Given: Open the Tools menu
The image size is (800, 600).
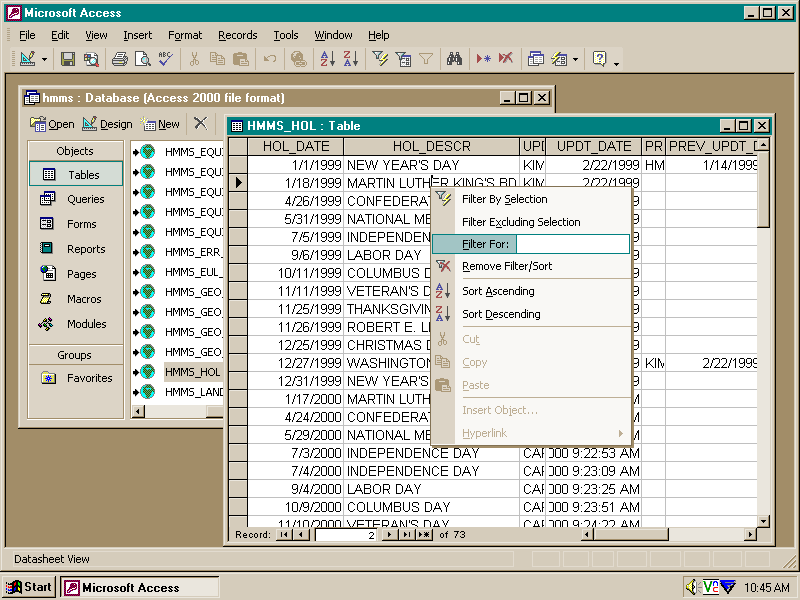Looking at the screenshot, I should (286, 35).
